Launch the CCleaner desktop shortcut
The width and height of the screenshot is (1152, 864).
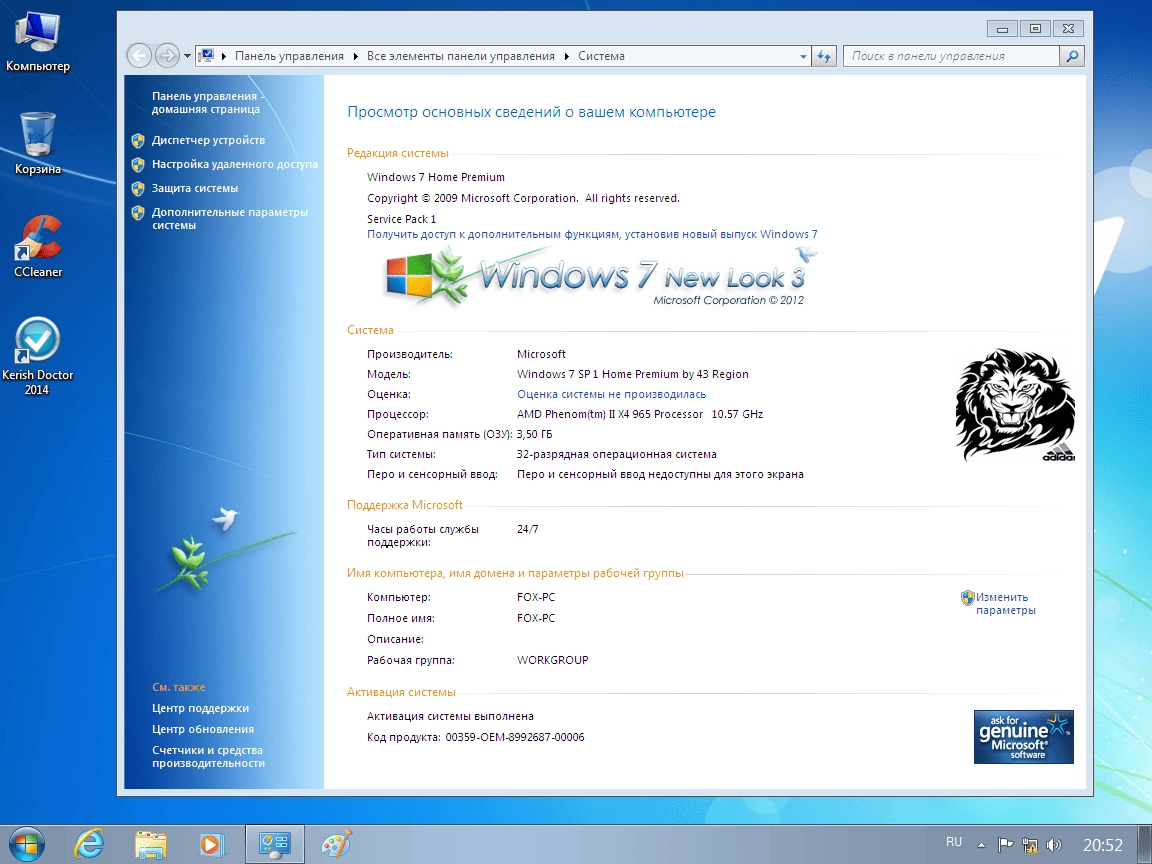click(38, 246)
